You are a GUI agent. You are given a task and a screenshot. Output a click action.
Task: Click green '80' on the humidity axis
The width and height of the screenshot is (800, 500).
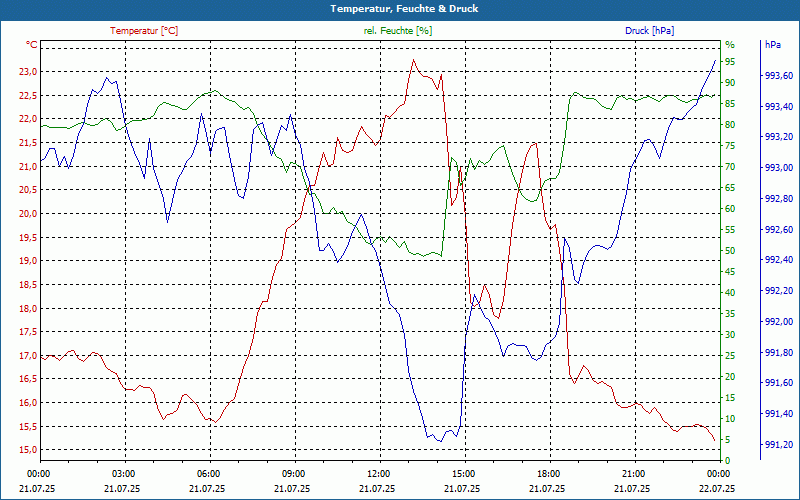point(730,125)
